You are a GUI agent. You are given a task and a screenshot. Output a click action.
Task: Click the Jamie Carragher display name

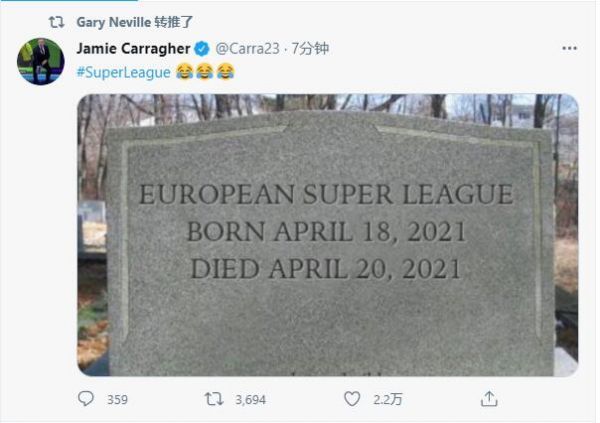(x=133, y=49)
